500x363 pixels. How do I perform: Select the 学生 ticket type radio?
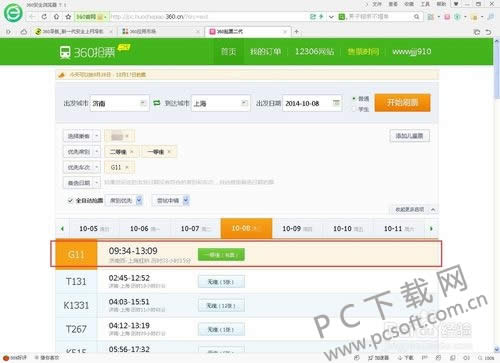pyautogui.click(x=354, y=109)
